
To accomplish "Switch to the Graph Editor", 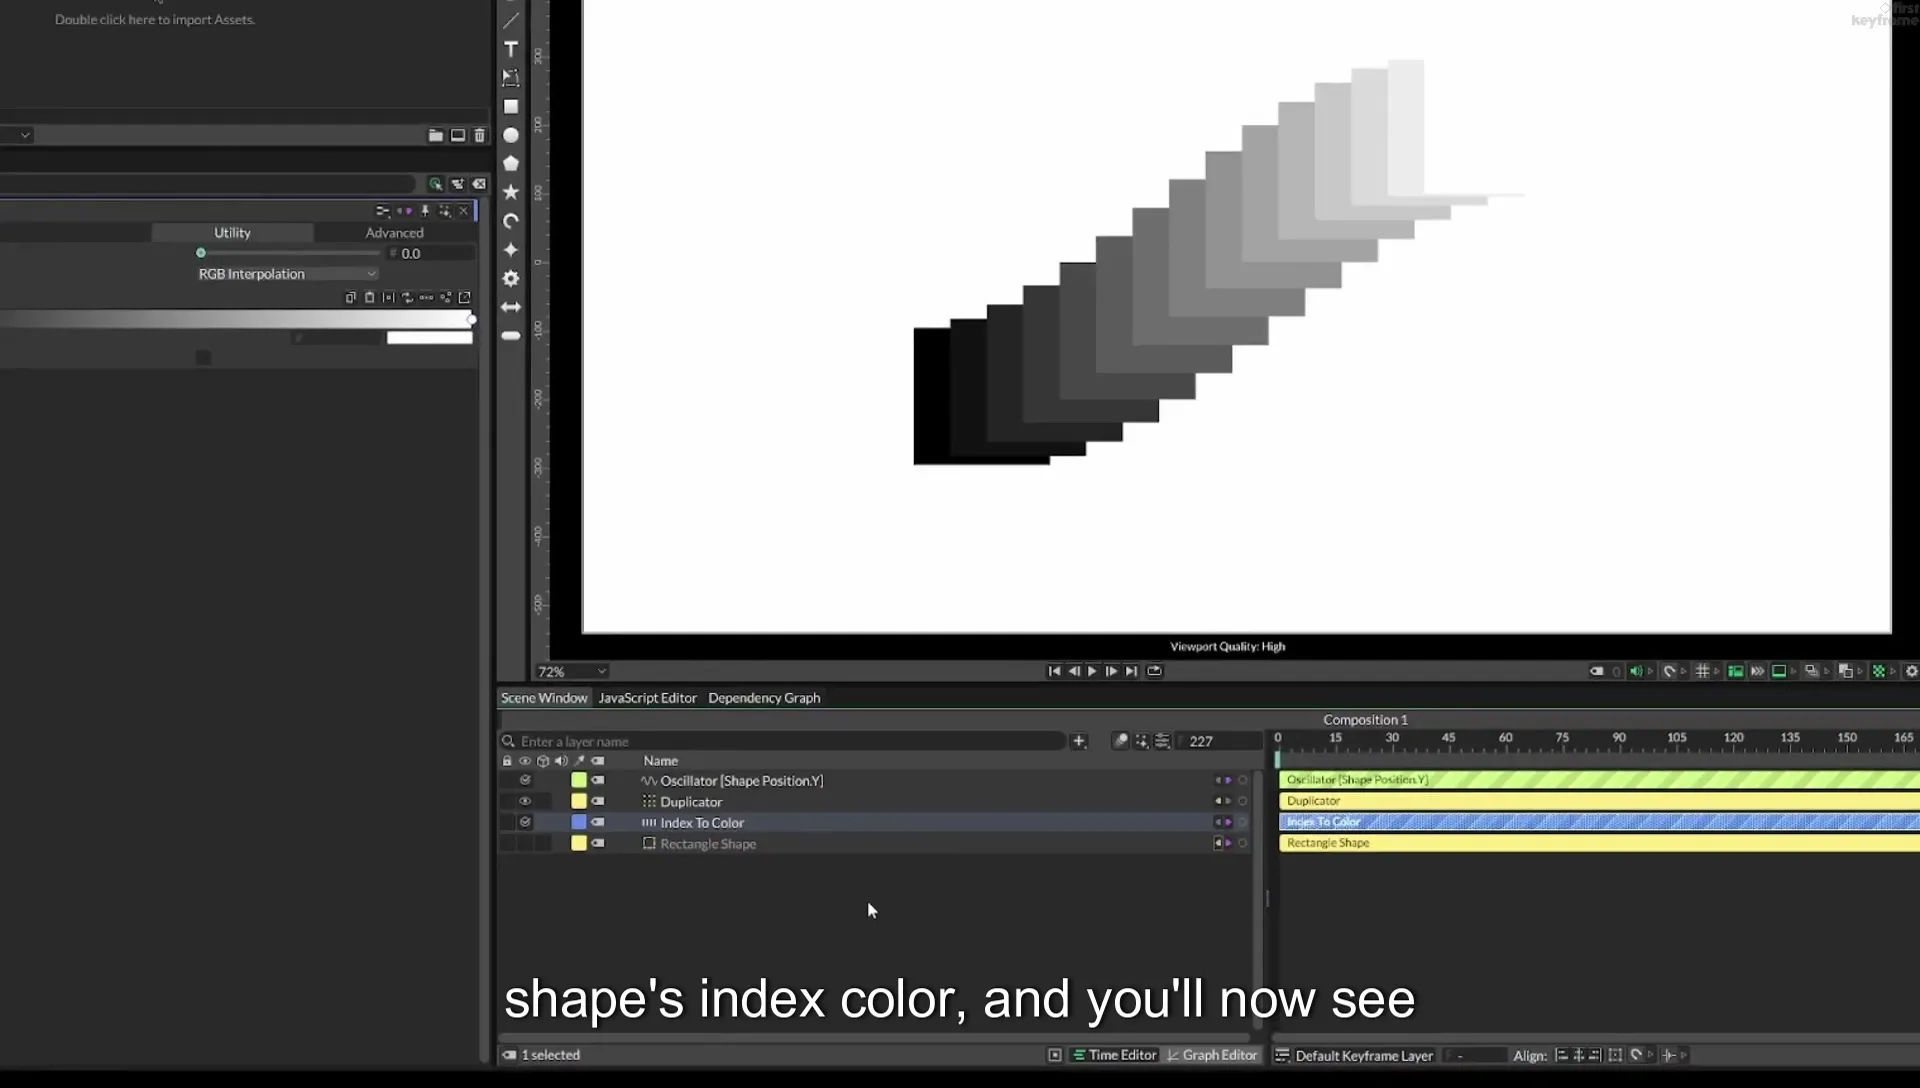I will click(x=1212, y=1055).
